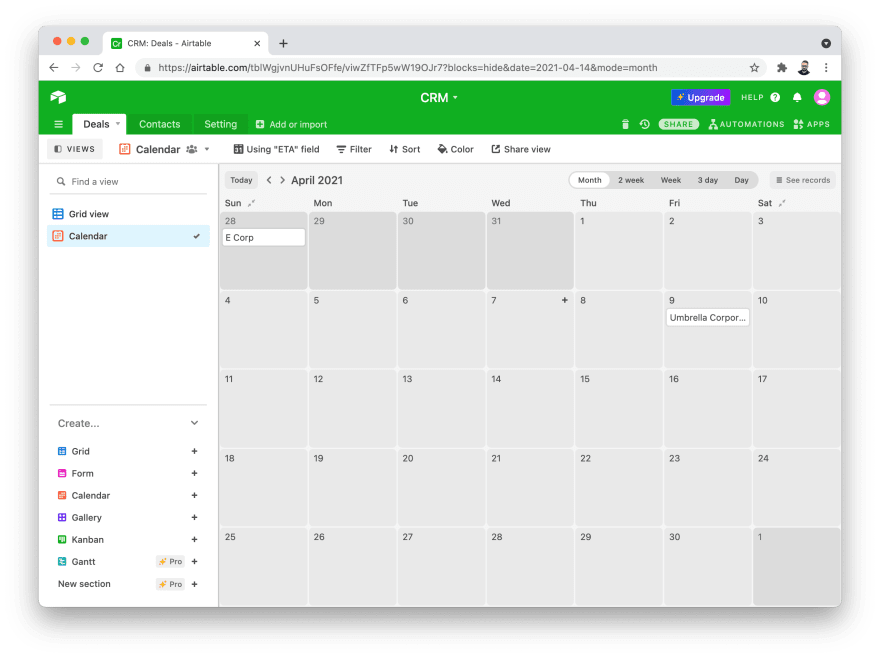Open Using ETA field selector
The height and width of the screenshot is (658, 880).
pos(276,149)
